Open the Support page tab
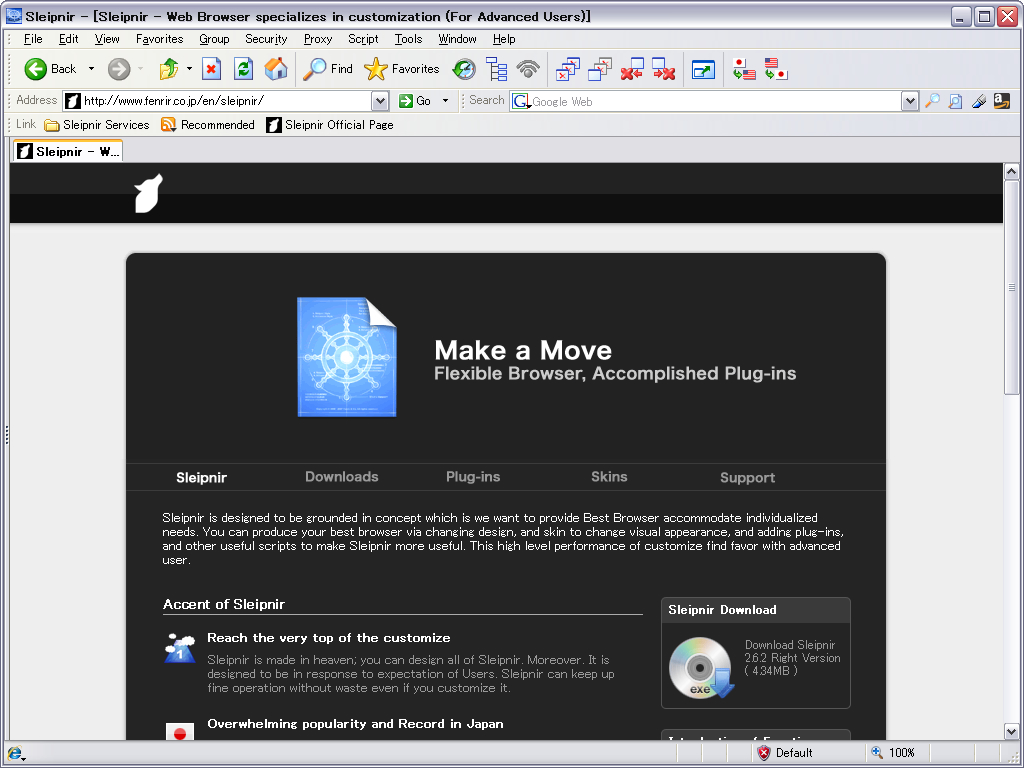The height and width of the screenshot is (768, 1024). point(747,477)
